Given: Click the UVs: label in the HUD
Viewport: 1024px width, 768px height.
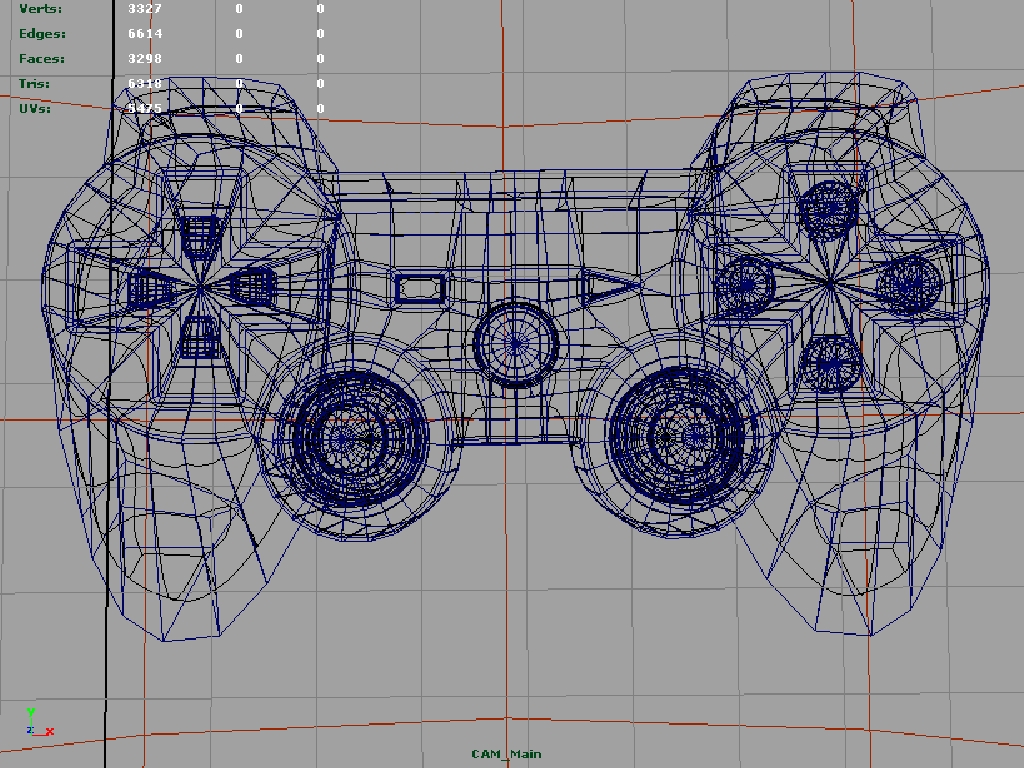Looking at the screenshot, I should click(x=35, y=108).
